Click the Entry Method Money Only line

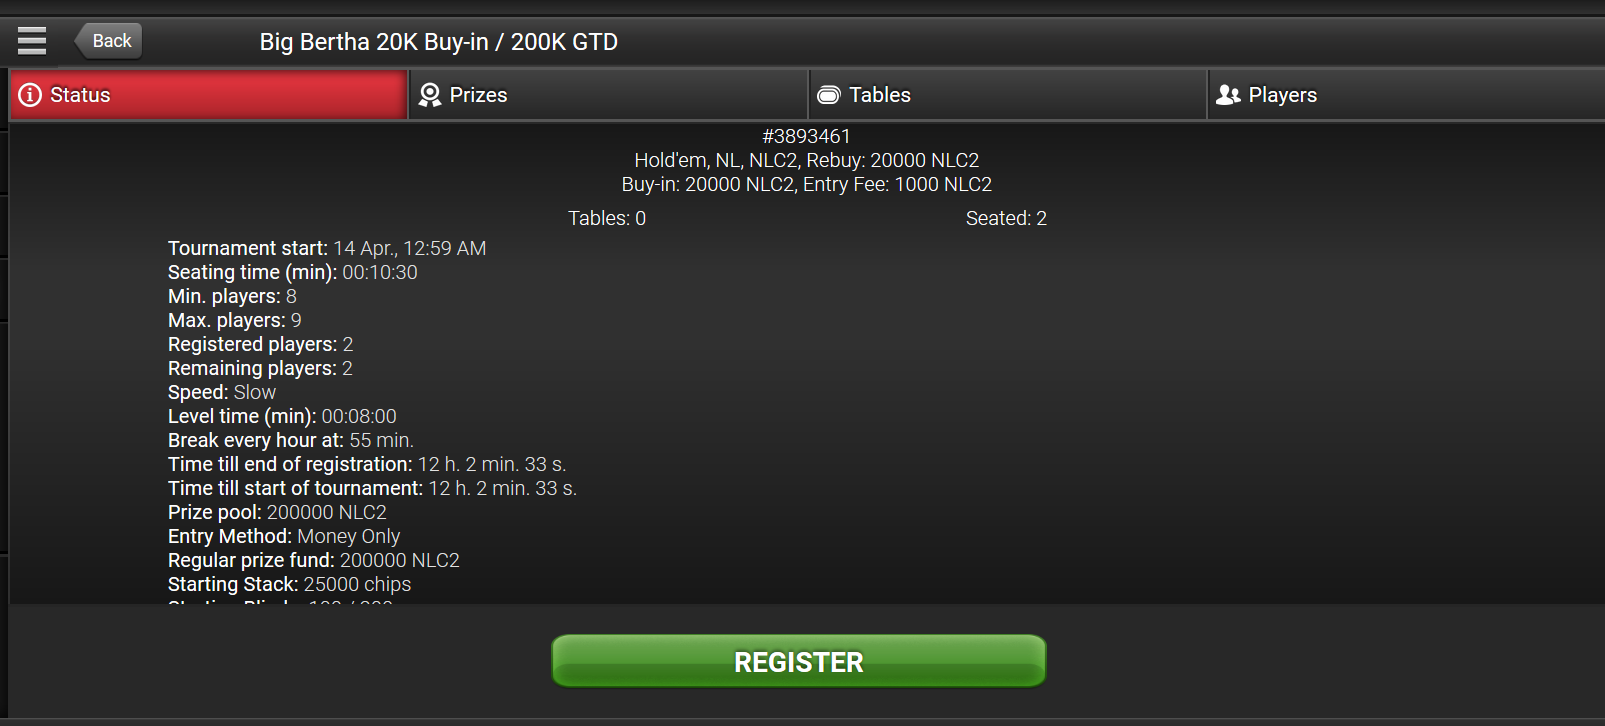click(x=284, y=536)
